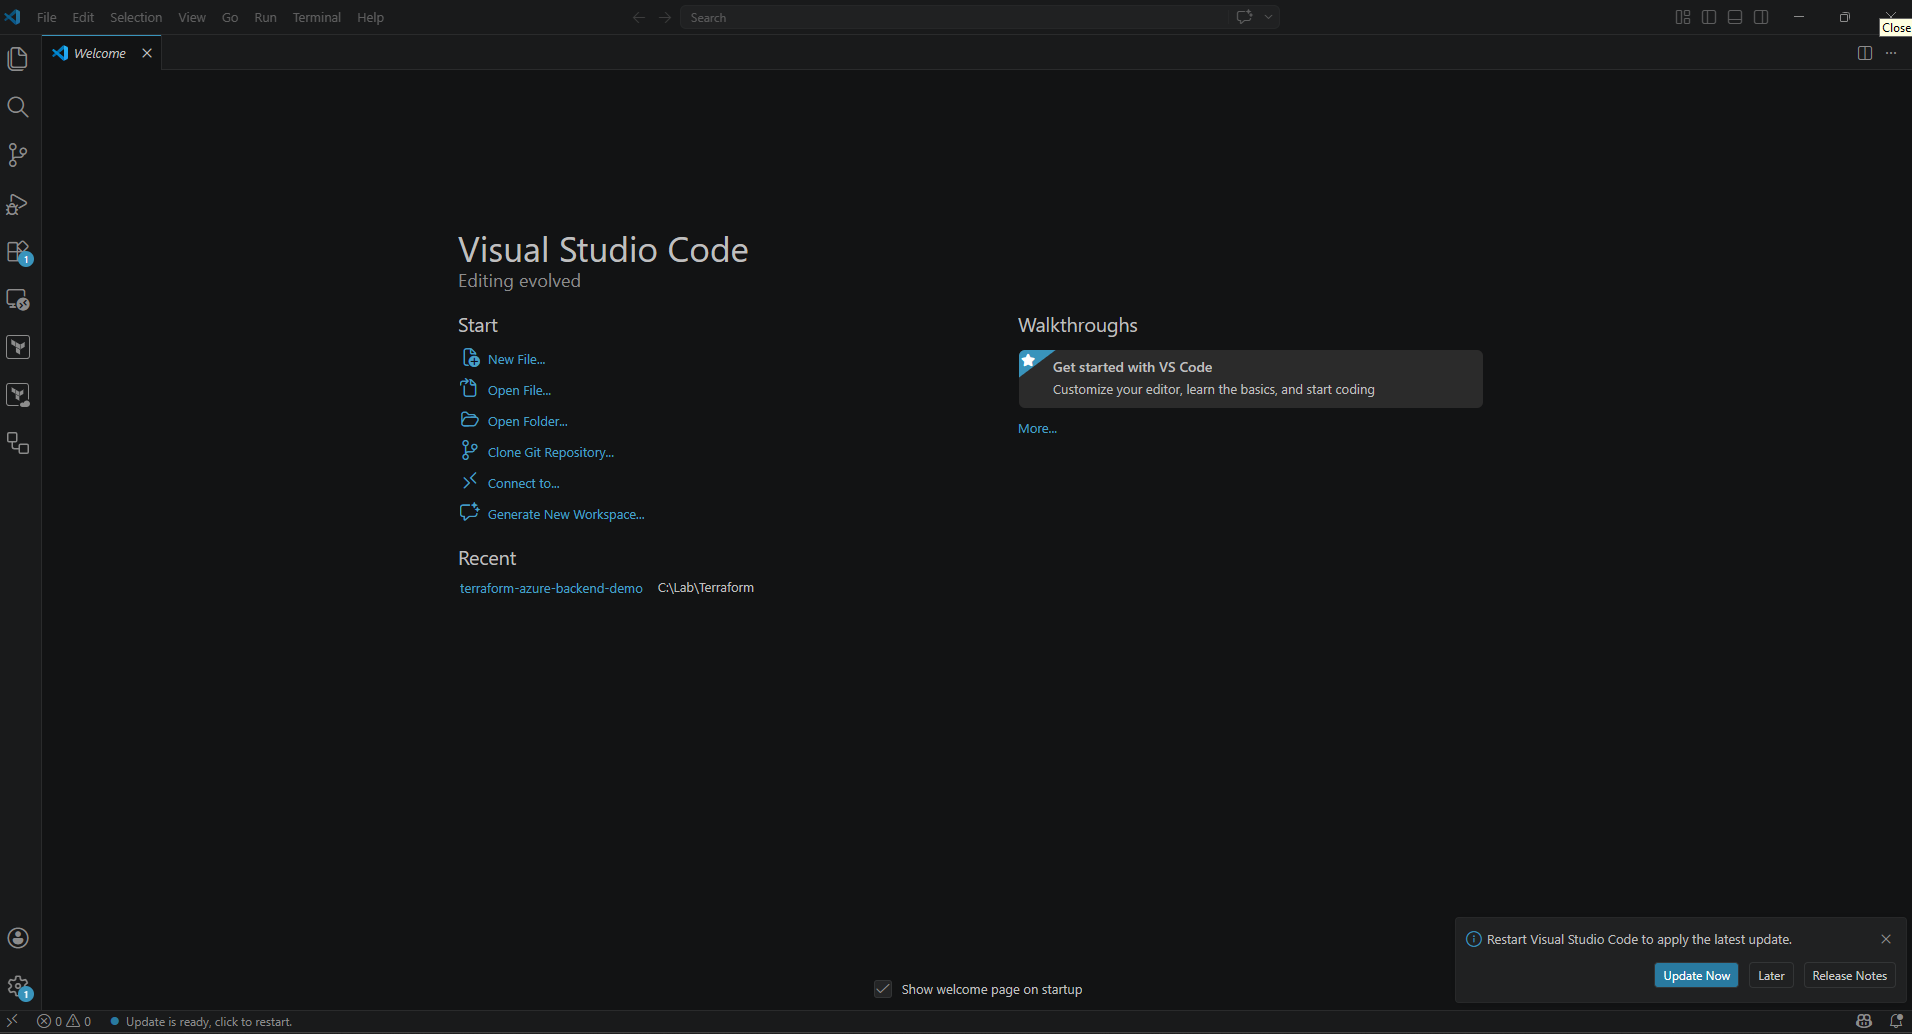Open the Edit menu

pos(83,17)
